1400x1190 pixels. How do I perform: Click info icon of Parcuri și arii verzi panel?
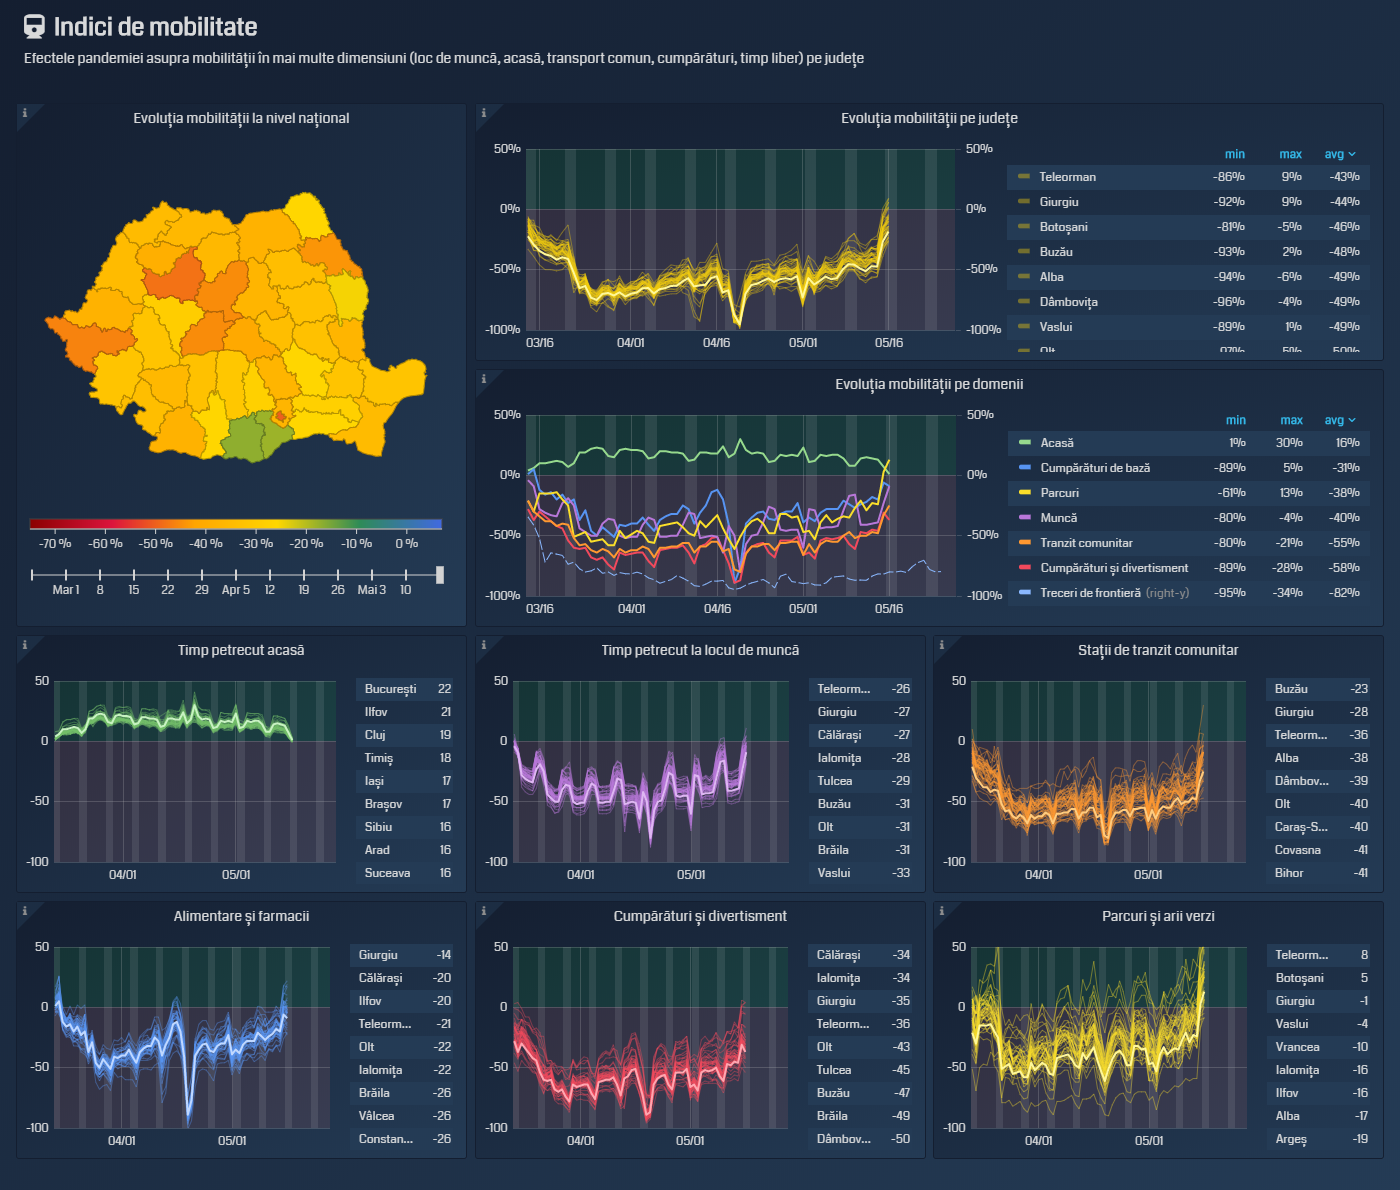point(942,911)
